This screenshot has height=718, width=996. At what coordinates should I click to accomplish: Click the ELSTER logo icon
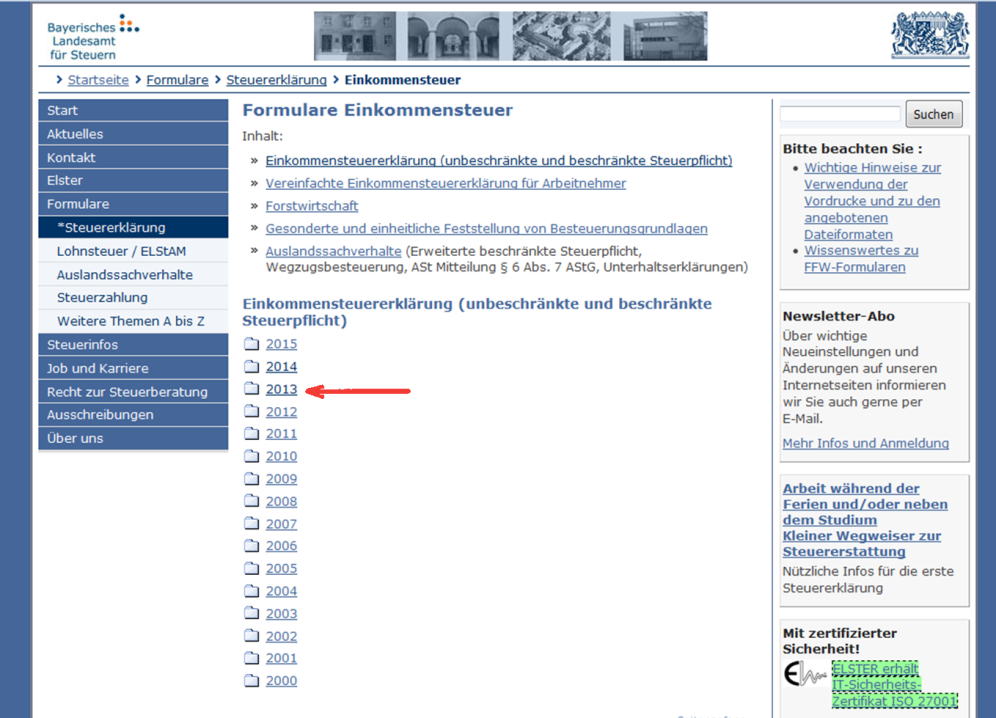point(805,674)
